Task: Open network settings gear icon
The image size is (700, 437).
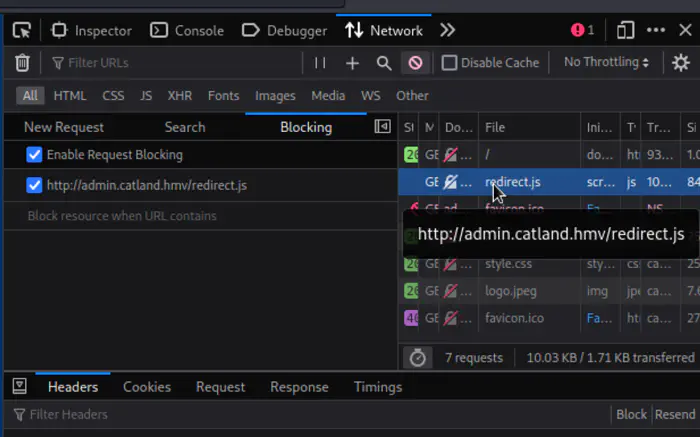Action: pyautogui.click(x=680, y=63)
